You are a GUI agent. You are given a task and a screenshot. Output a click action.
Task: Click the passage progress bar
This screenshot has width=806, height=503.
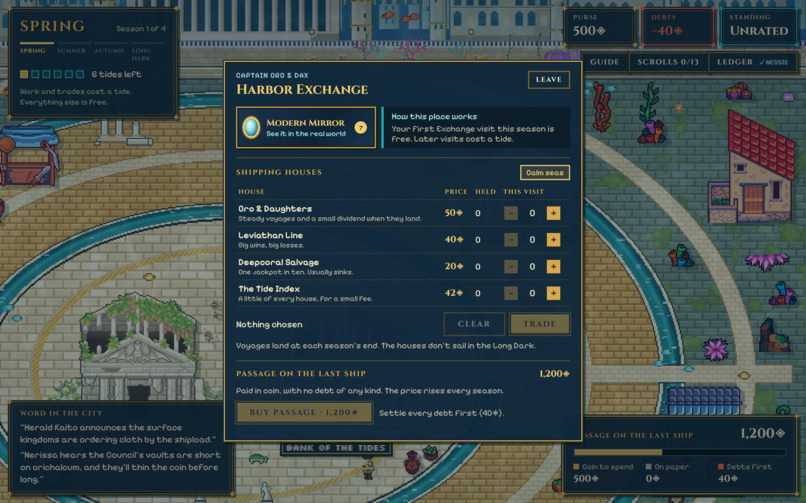[x=679, y=453]
